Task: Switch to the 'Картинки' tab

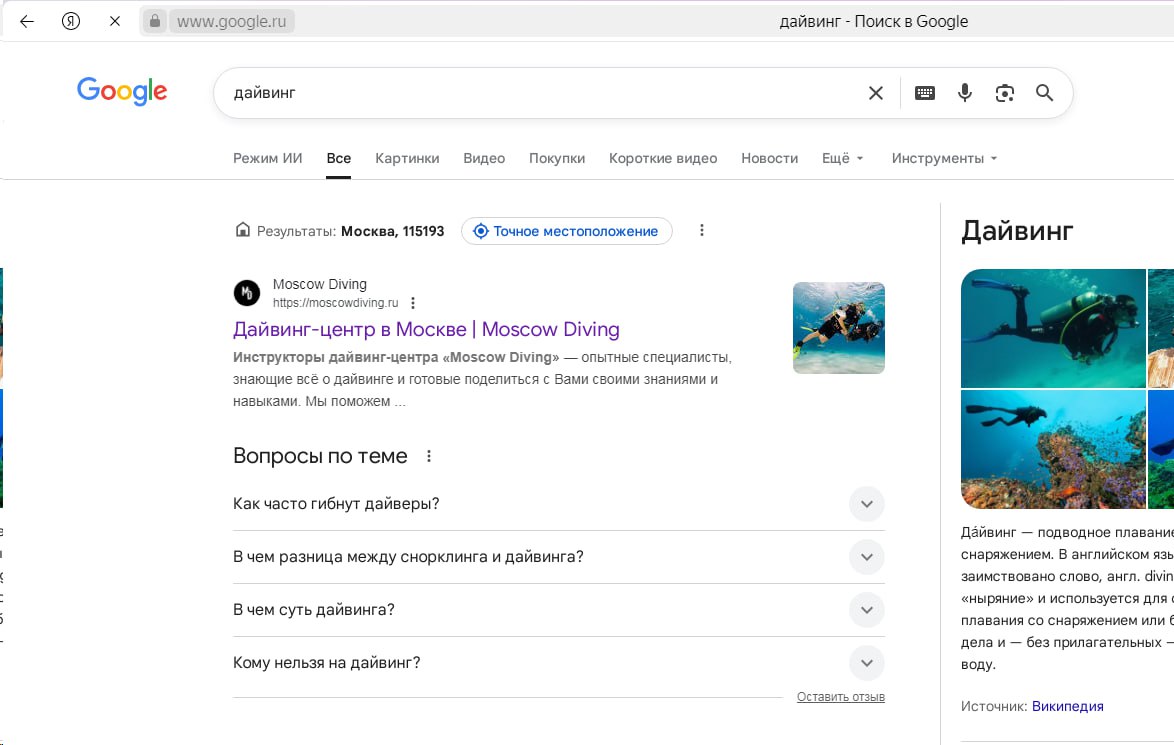Action: point(407,158)
